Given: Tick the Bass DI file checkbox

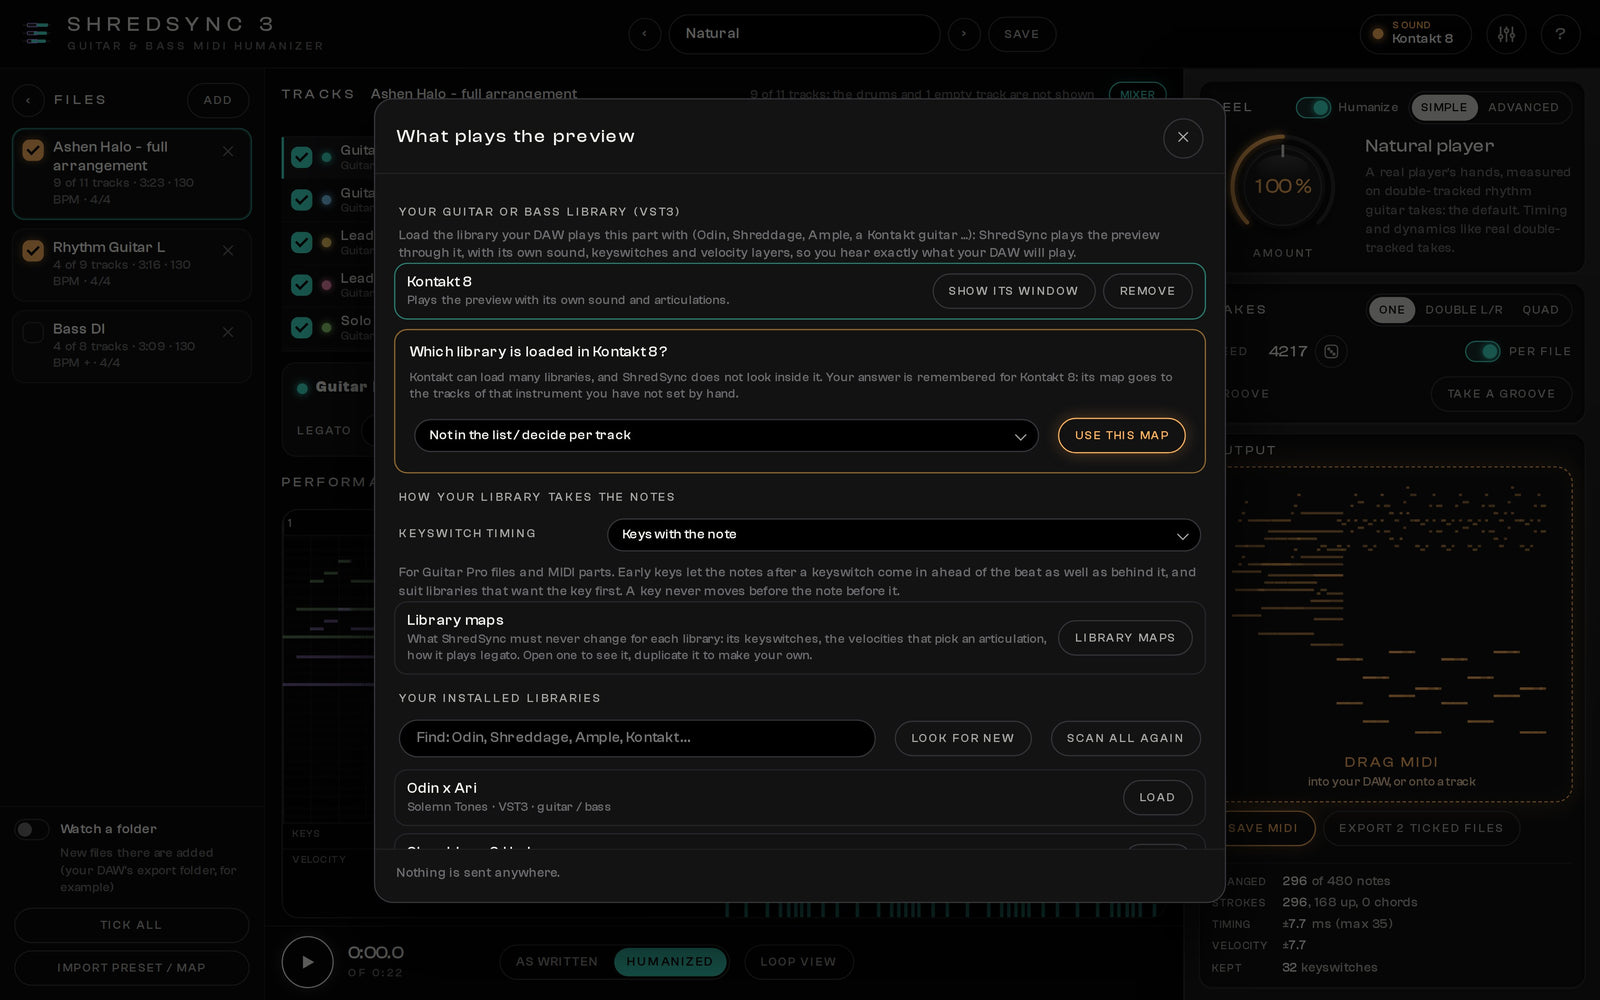Looking at the screenshot, I should pyautogui.click(x=33, y=332).
